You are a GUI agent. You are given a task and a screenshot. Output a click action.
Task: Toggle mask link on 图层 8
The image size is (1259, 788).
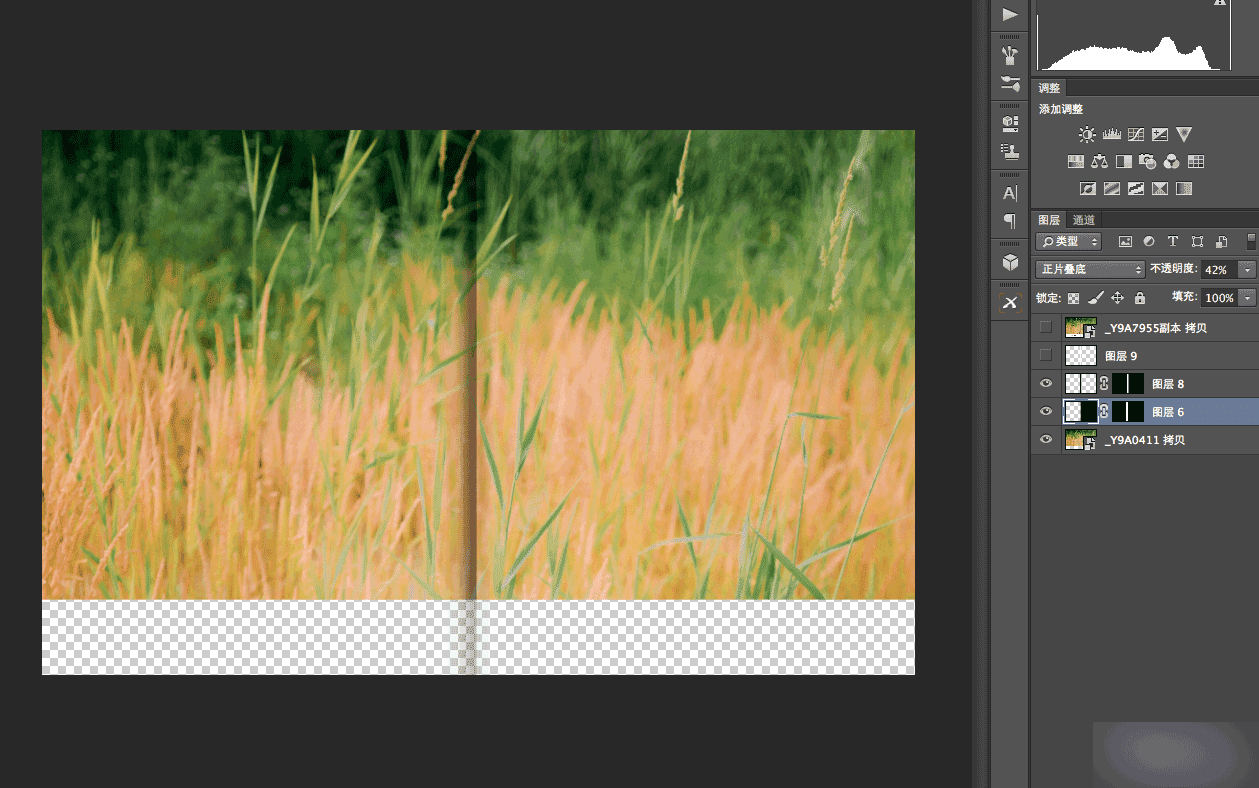1105,384
